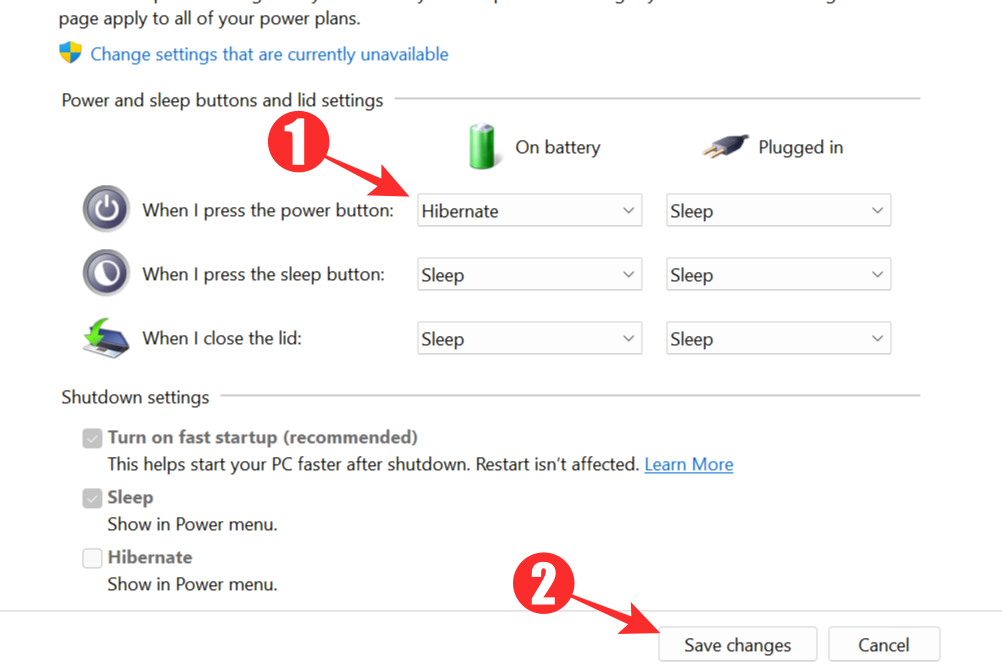This screenshot has height=668, width=1002.
Task: Enable Hibernate in Power menu checkbox
Action: 93,558
